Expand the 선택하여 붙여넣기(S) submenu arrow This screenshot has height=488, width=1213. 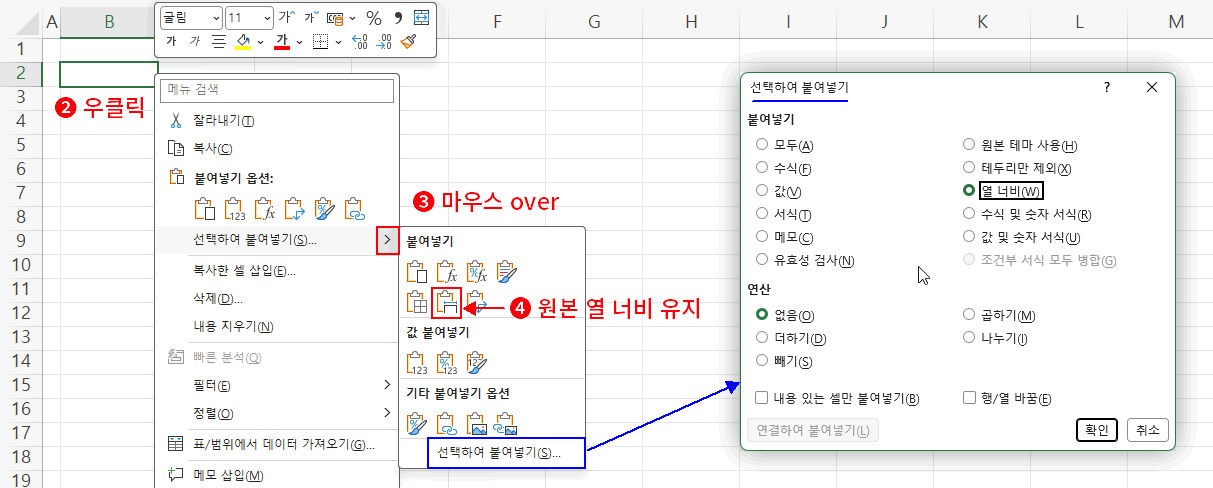(387, 240)
